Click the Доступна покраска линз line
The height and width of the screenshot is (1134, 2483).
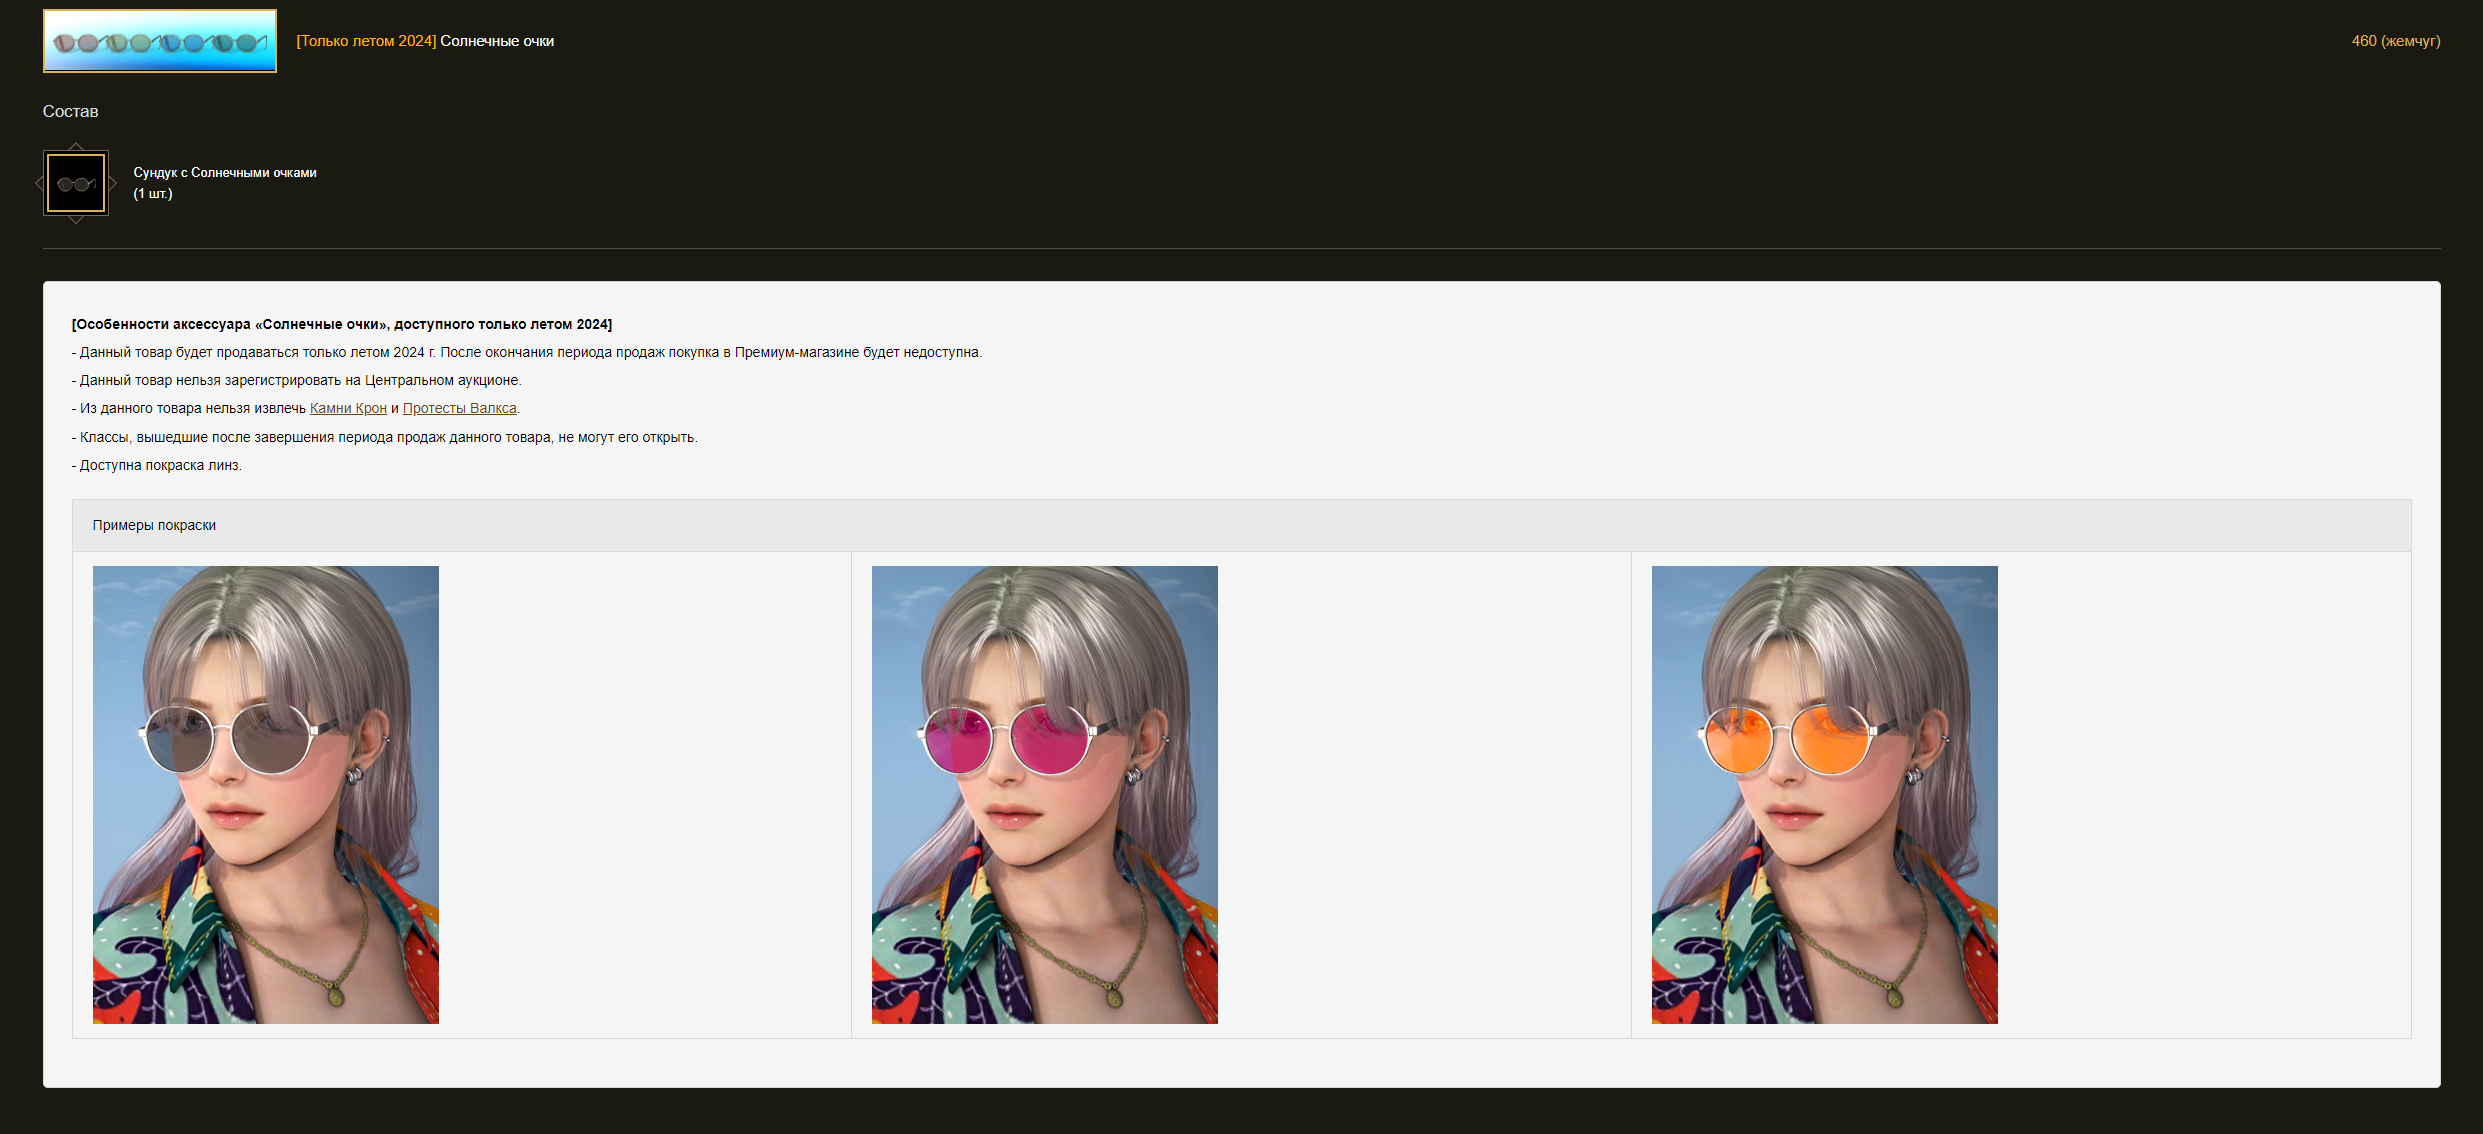click(x=157, y=465)
